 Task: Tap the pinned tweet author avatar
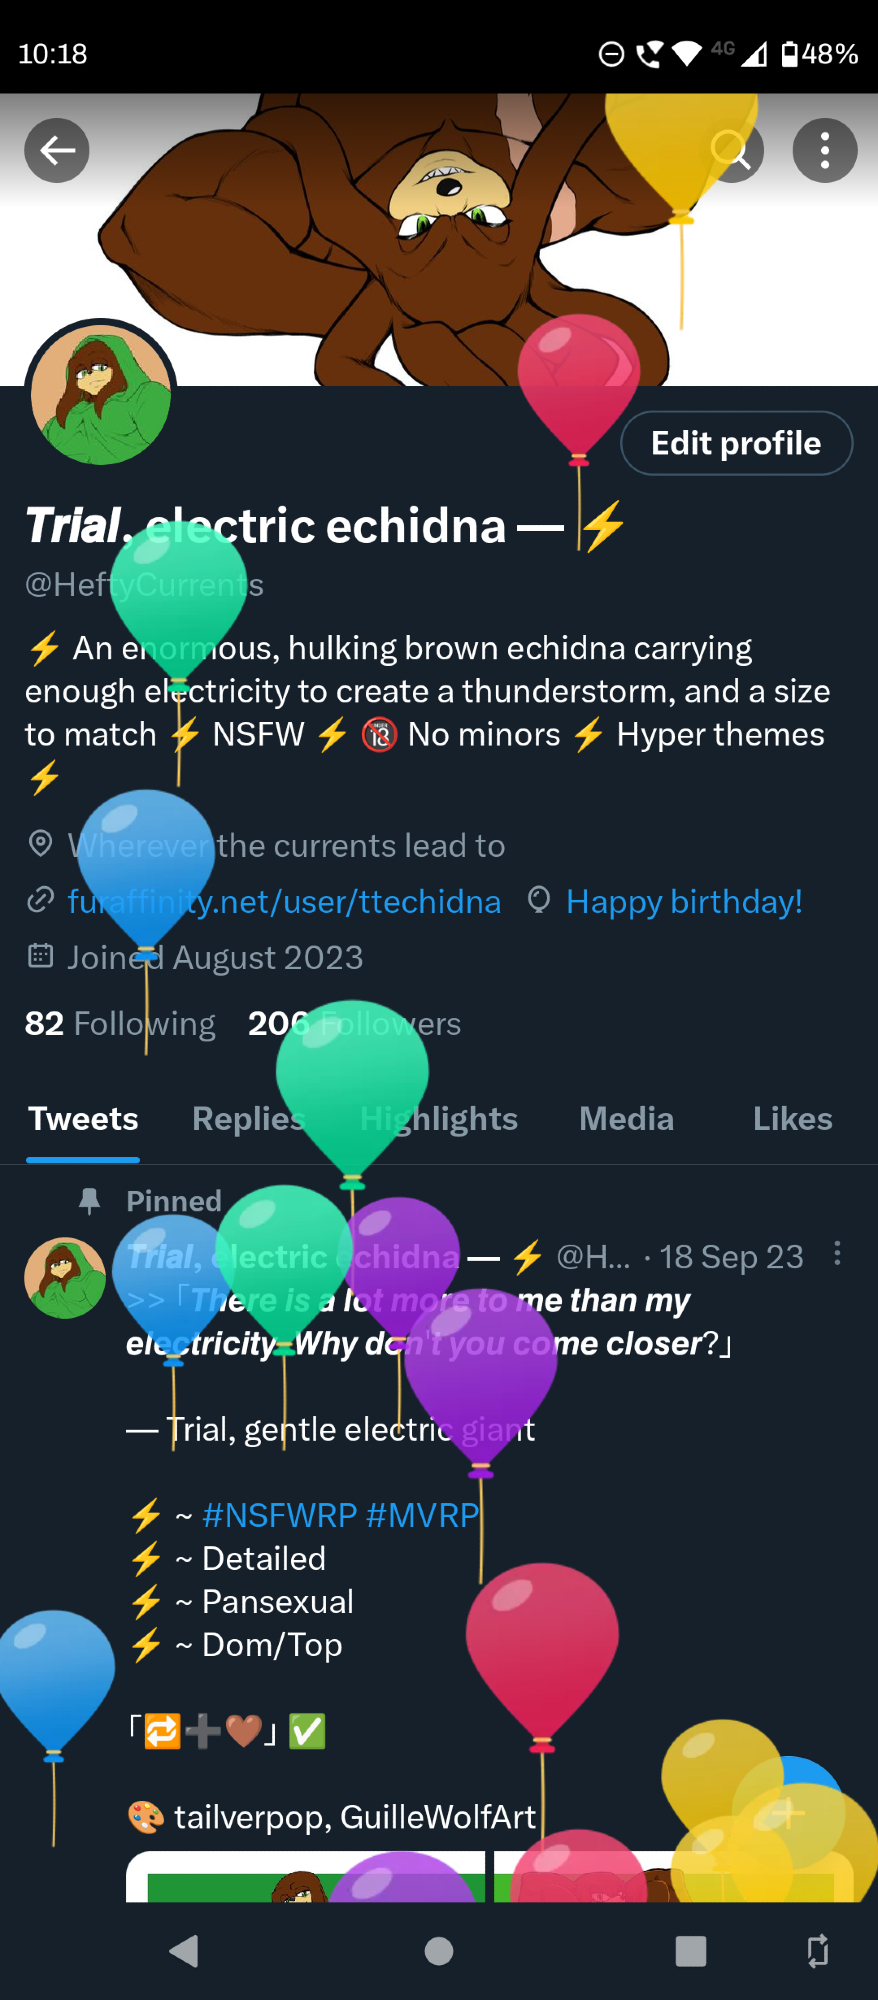pos(65,1278)
